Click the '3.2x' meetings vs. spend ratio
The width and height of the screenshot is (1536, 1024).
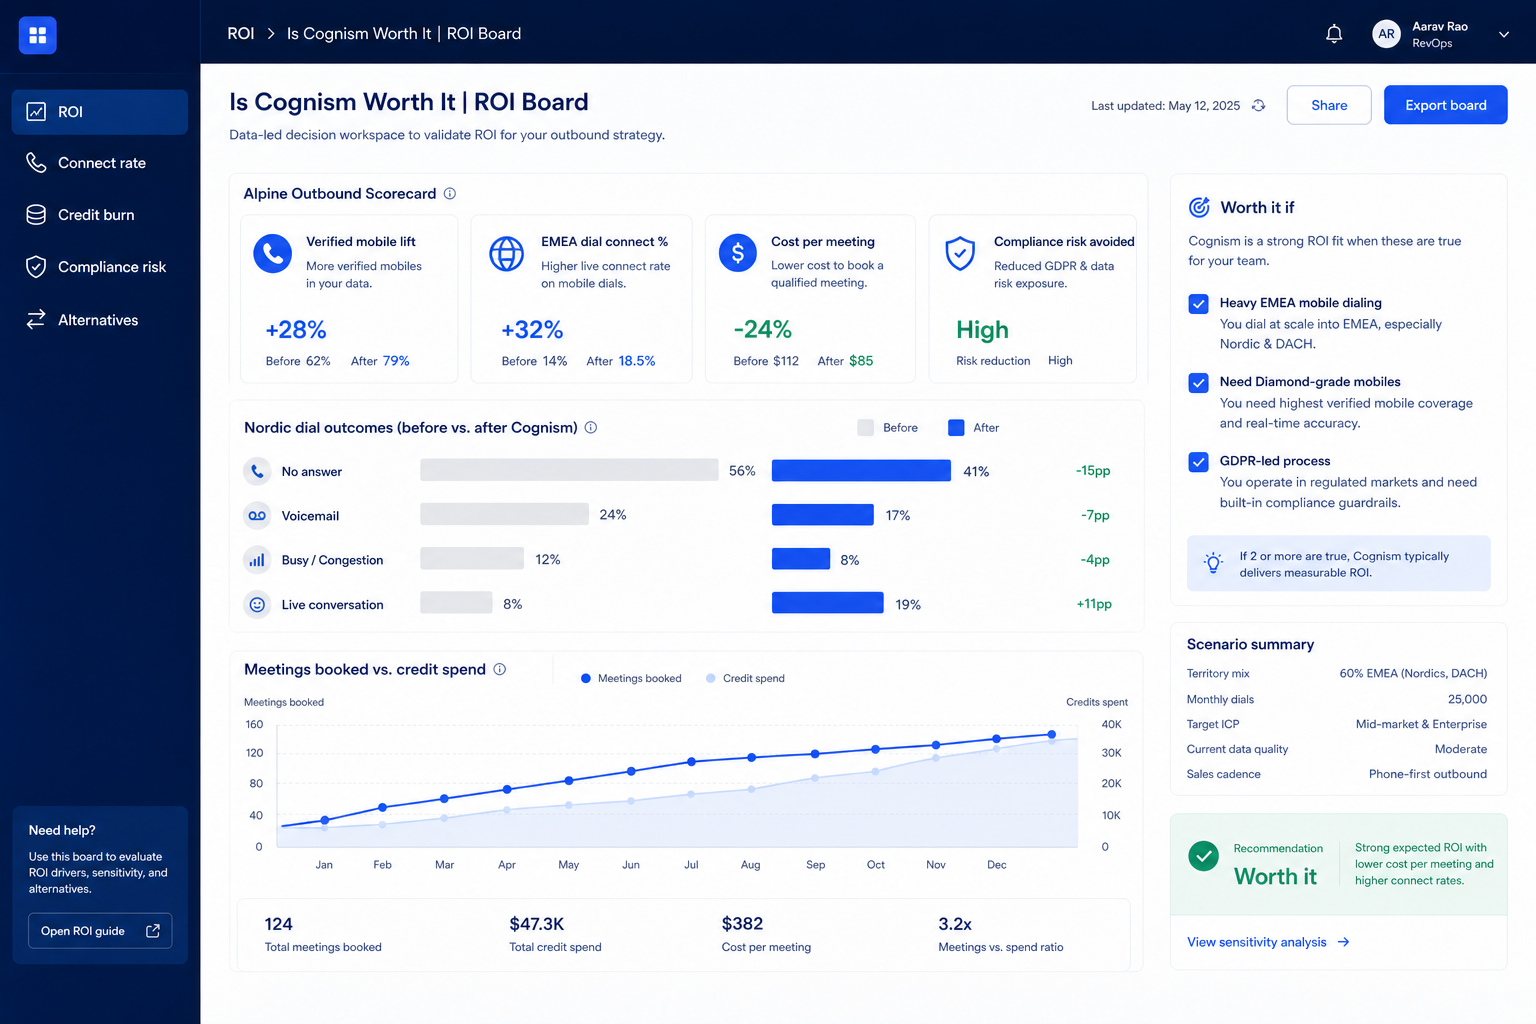[x=955, y=925]
